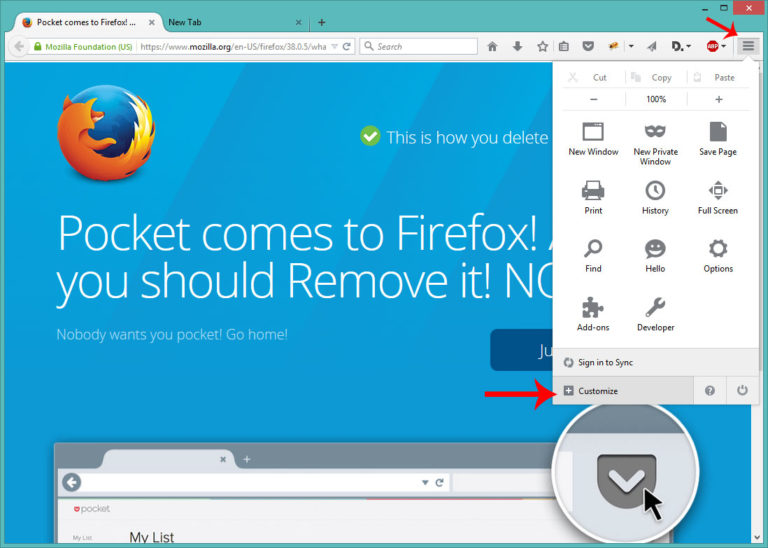Click Paste in the edit controls
This screenshot has width=768, height=548.
(719, 77)
